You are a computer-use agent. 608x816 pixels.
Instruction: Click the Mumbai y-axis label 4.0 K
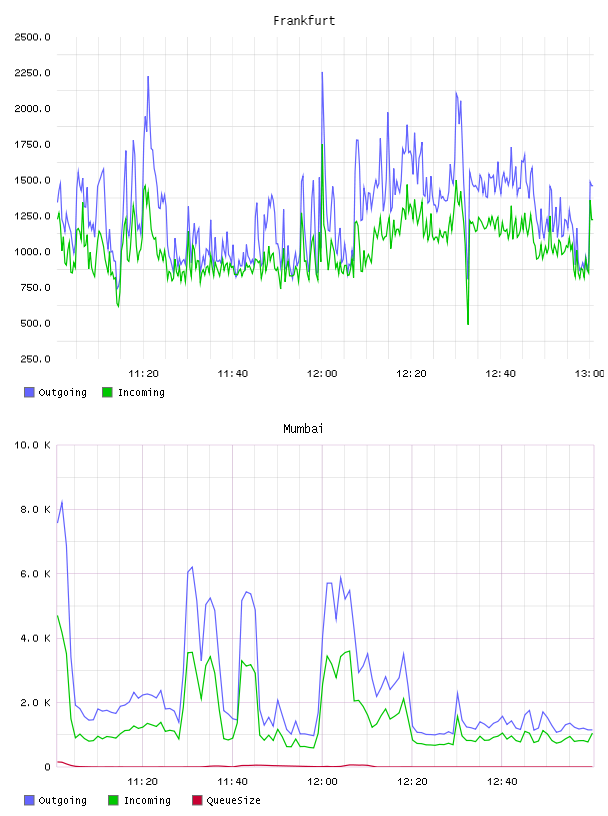[x=35, y=639]
